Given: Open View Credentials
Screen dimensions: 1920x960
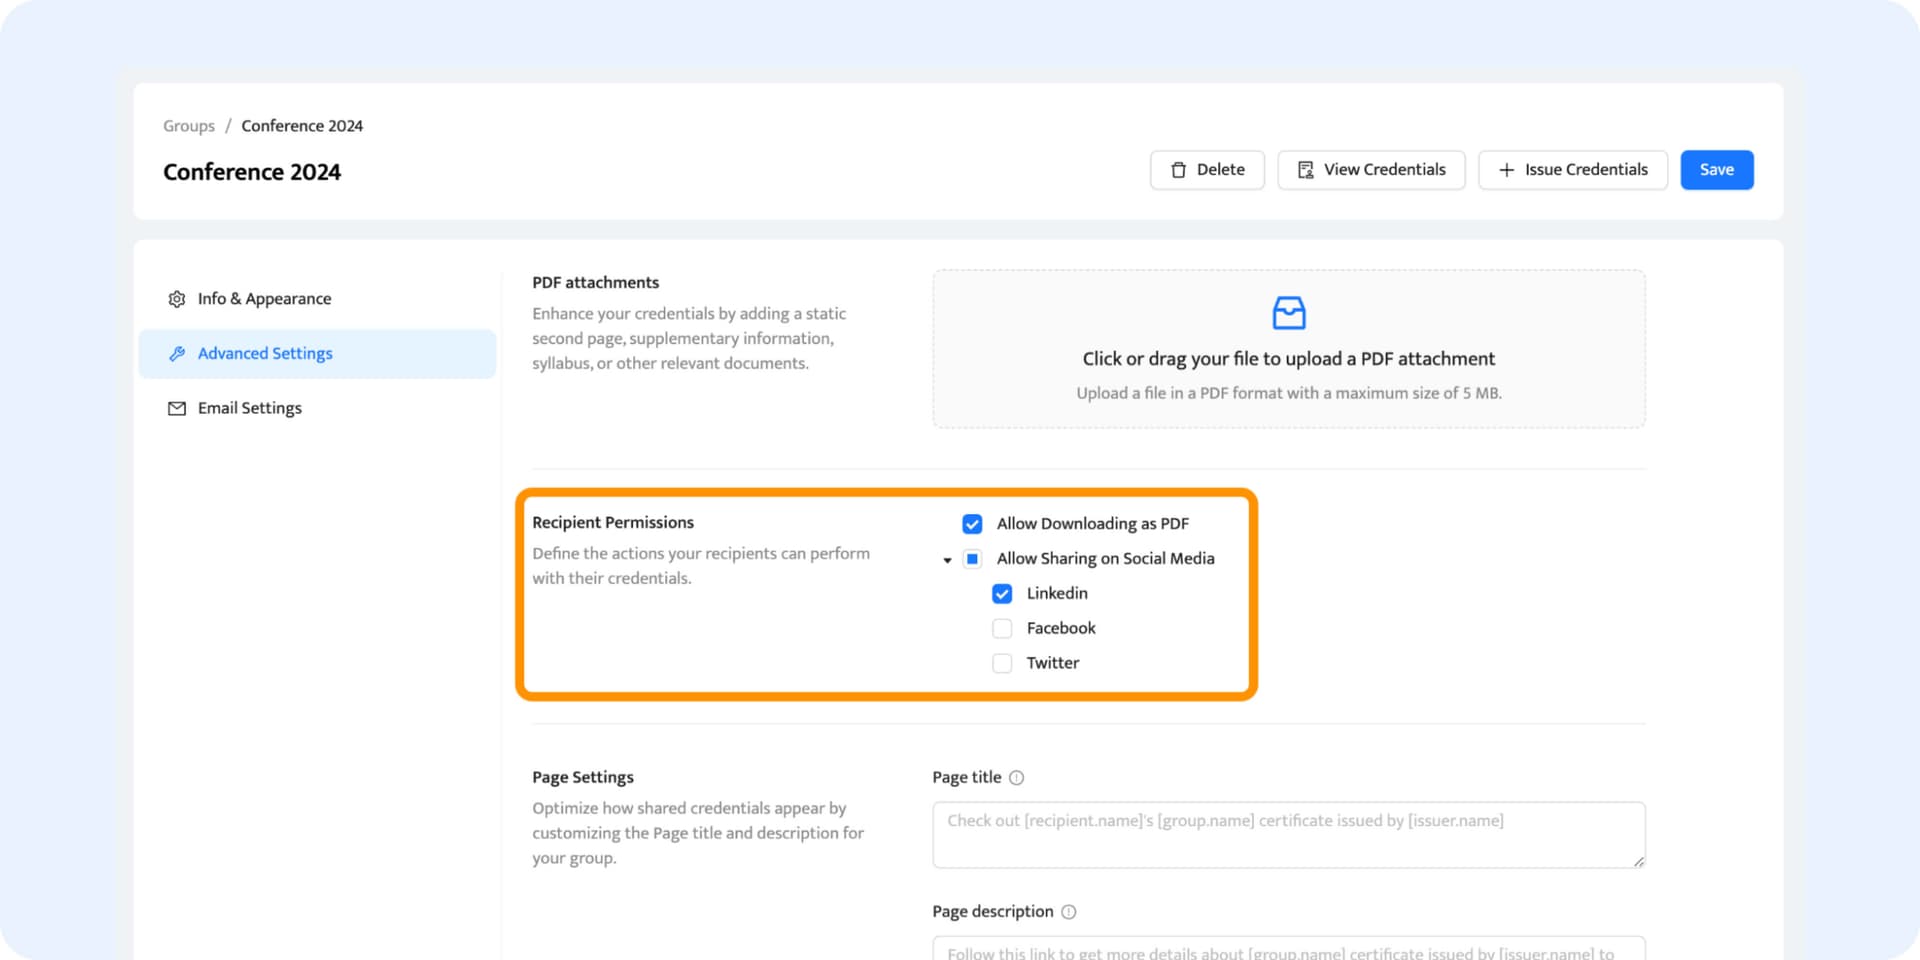Looking at the screenshot, I should [x=1371, y=170].
